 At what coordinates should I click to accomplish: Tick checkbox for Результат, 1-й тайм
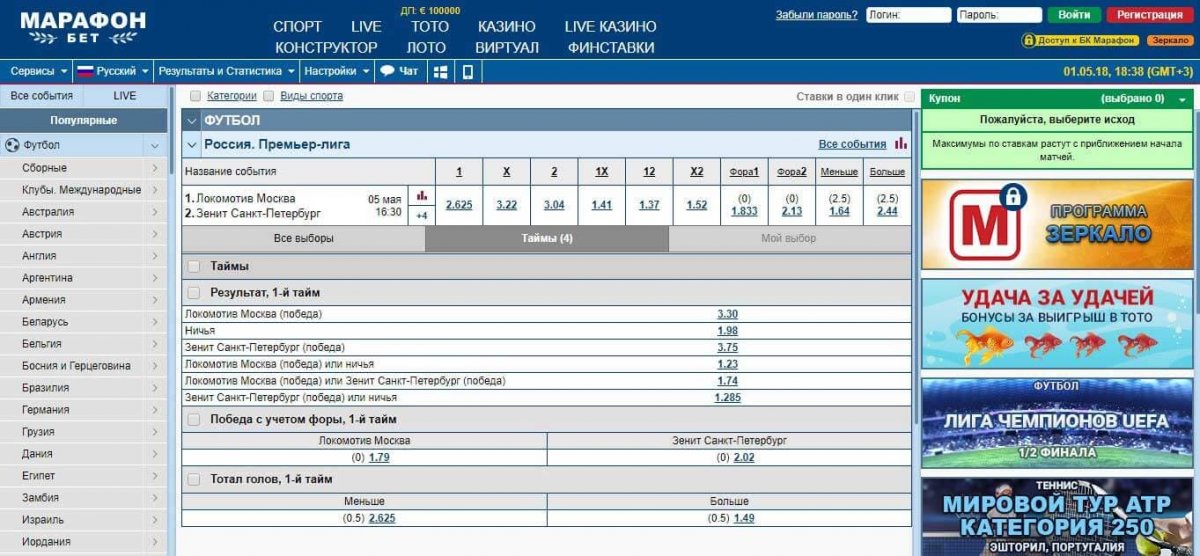coord(194,293)
